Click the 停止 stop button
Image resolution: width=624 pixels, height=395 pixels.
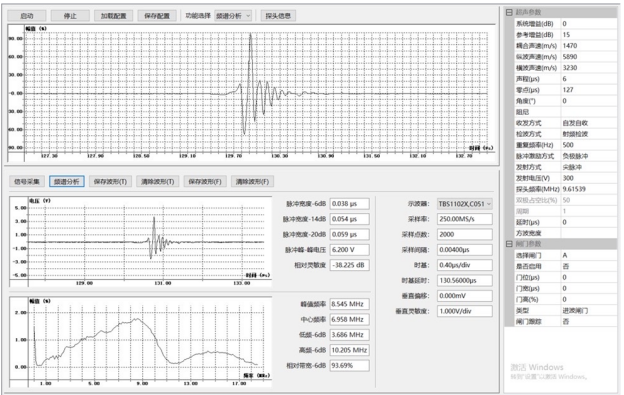click(x=70, y=16)
